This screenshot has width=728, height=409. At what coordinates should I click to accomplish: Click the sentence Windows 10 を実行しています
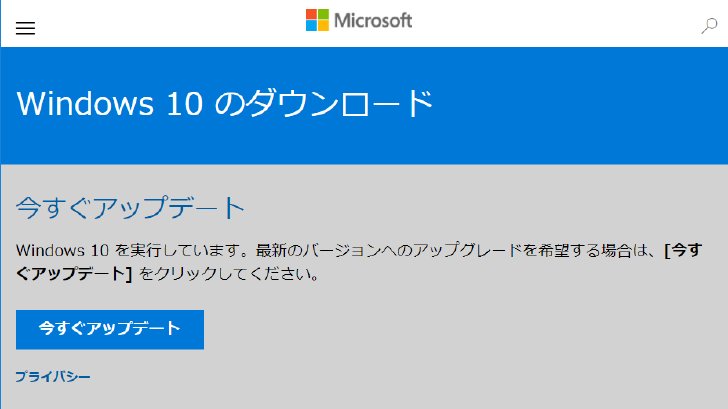pyautogui.click(x=127, y=251)
